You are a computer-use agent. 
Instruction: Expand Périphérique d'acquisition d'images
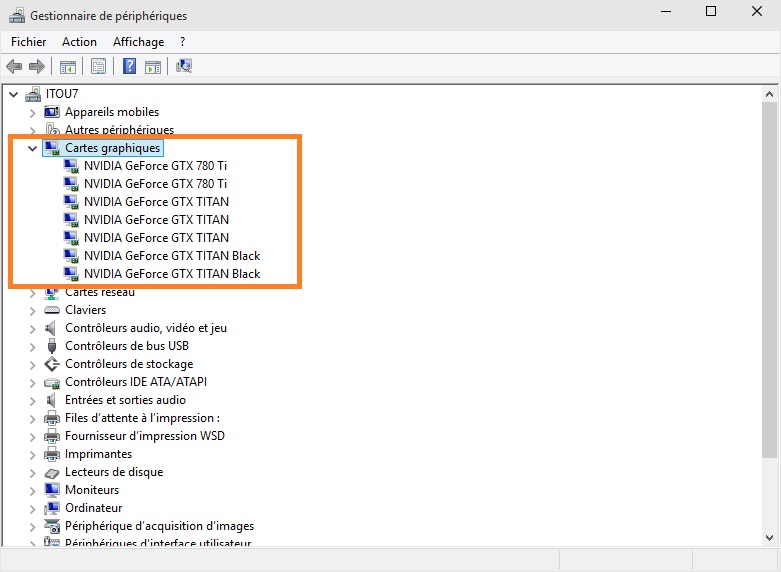[32, 527]
